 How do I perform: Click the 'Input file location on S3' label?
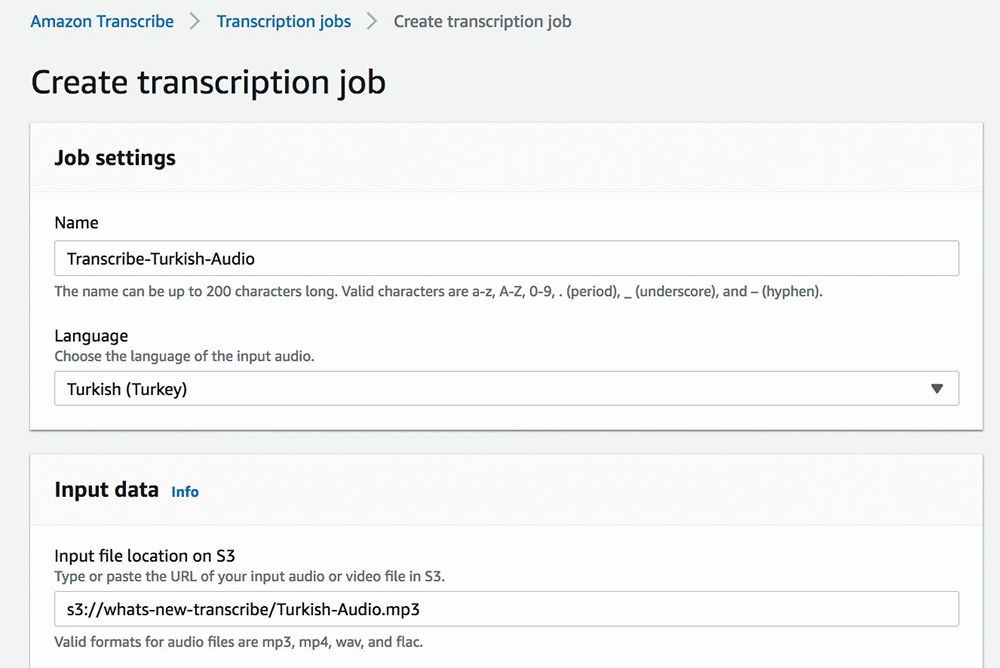click(144, 556)
